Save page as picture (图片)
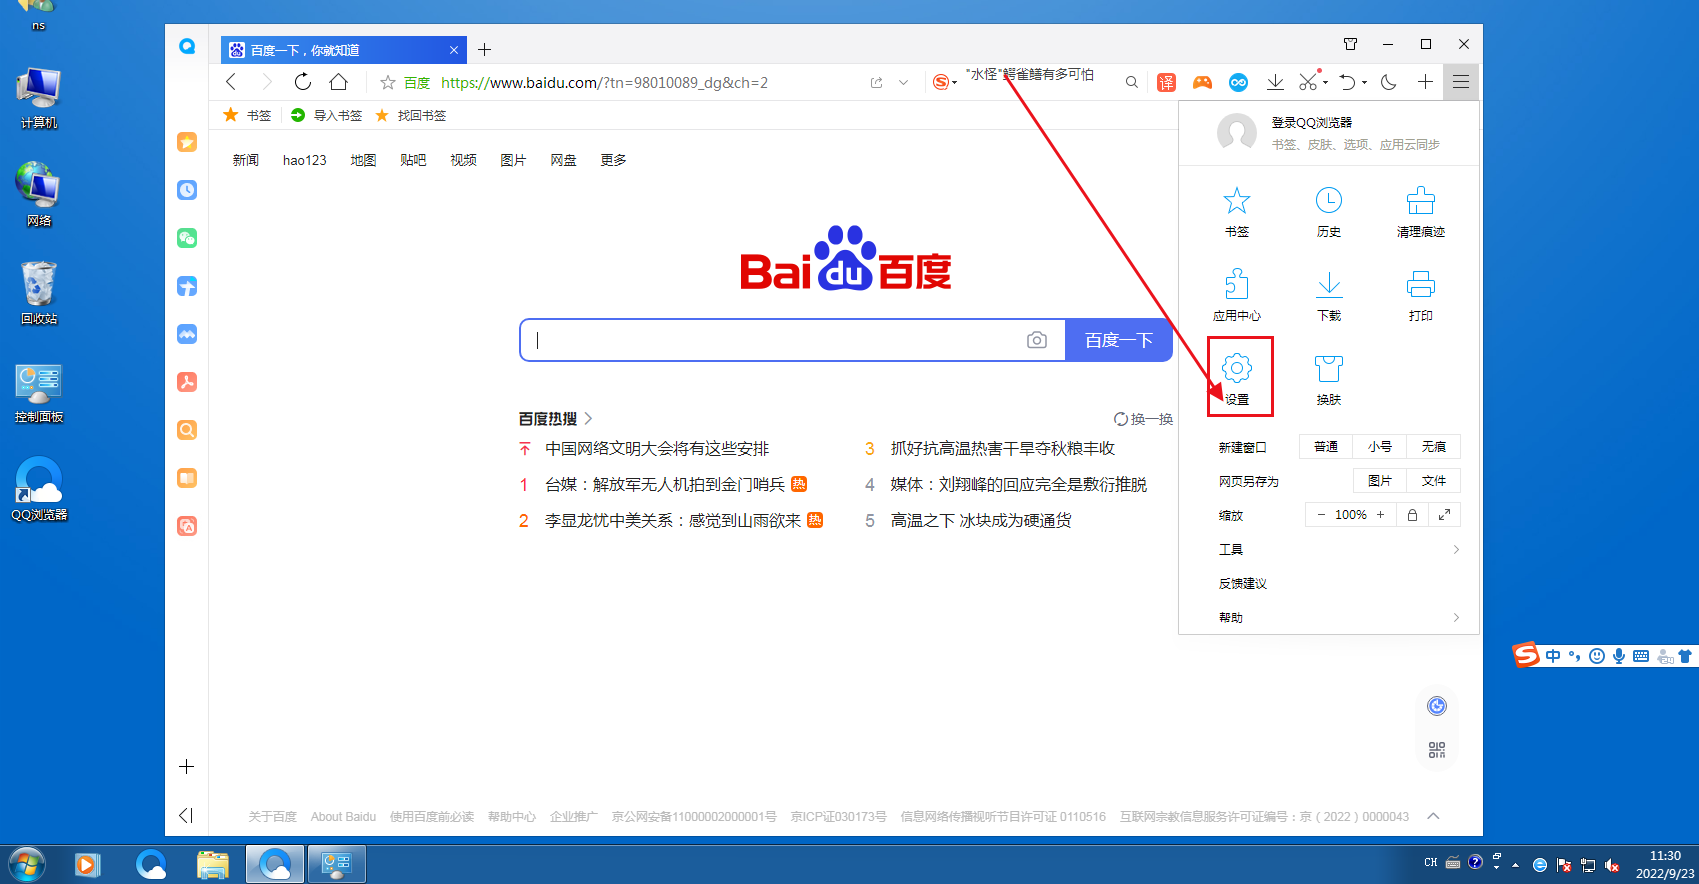 pos(1380,481)
